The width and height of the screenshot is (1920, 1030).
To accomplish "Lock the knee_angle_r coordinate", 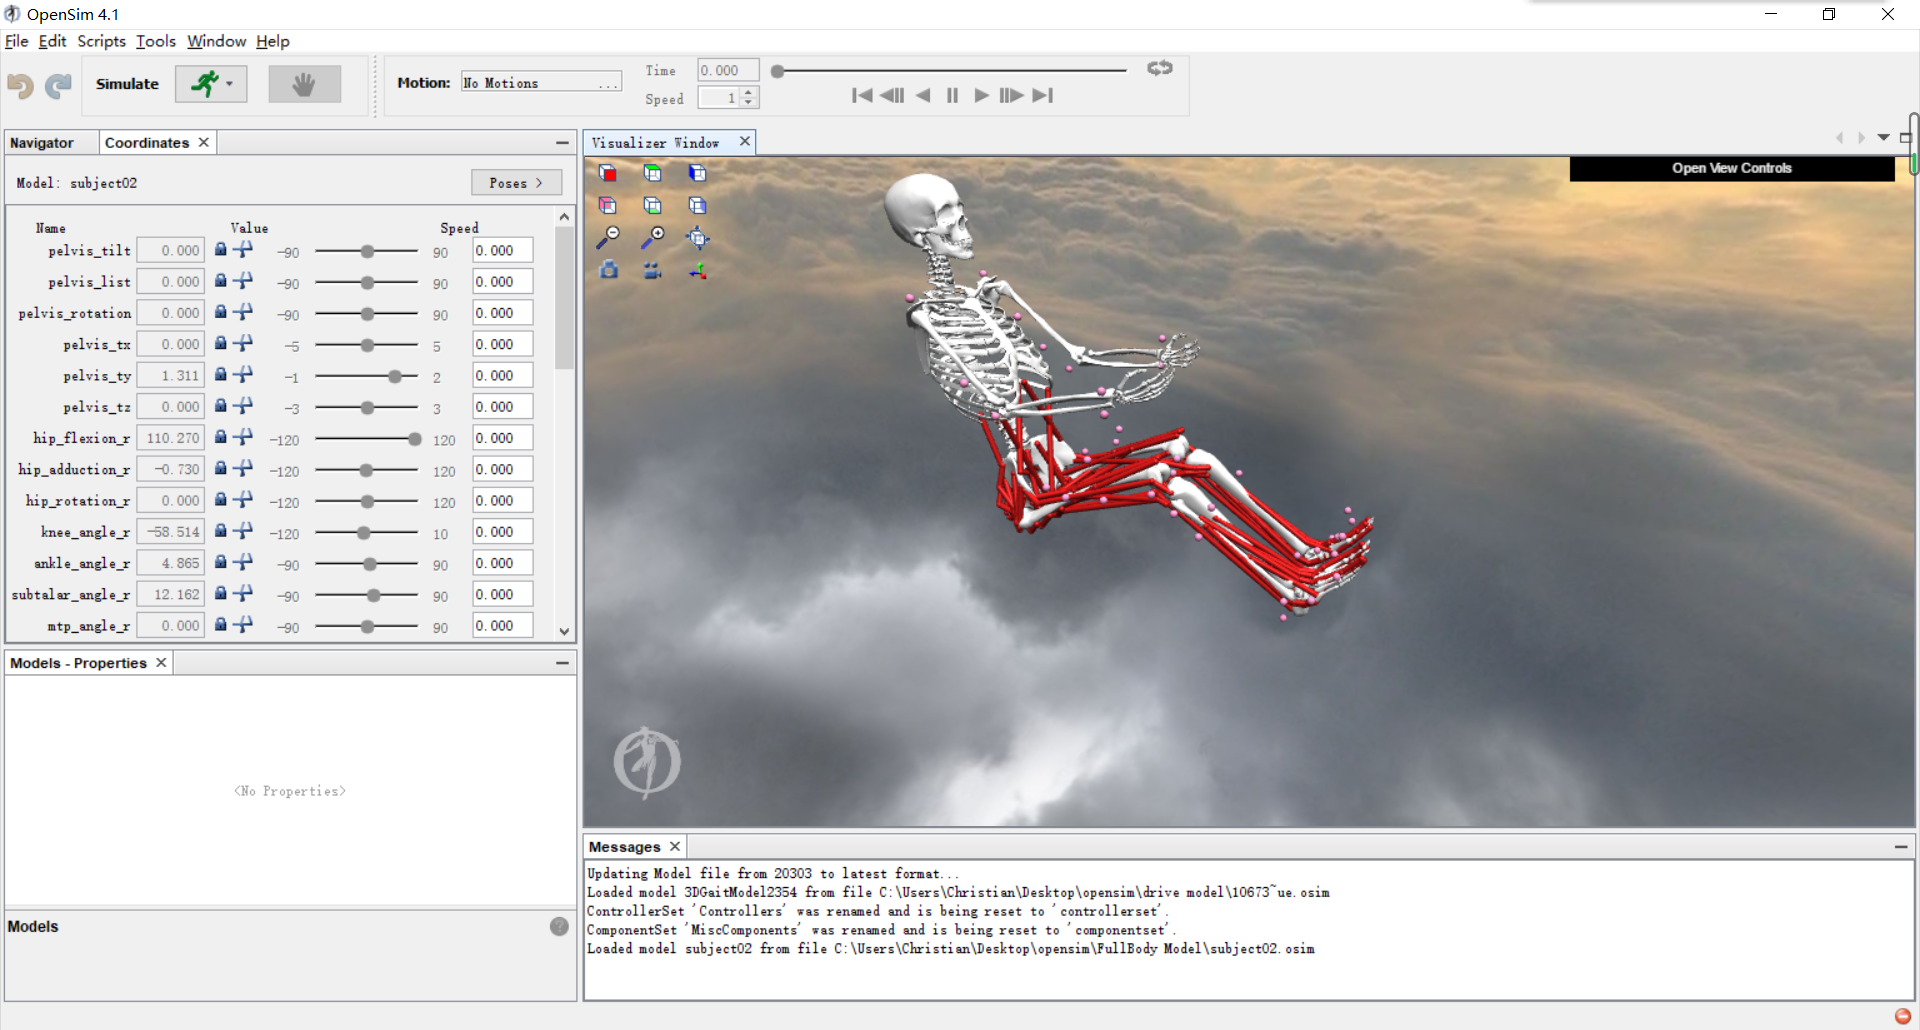I will [219, 531].
